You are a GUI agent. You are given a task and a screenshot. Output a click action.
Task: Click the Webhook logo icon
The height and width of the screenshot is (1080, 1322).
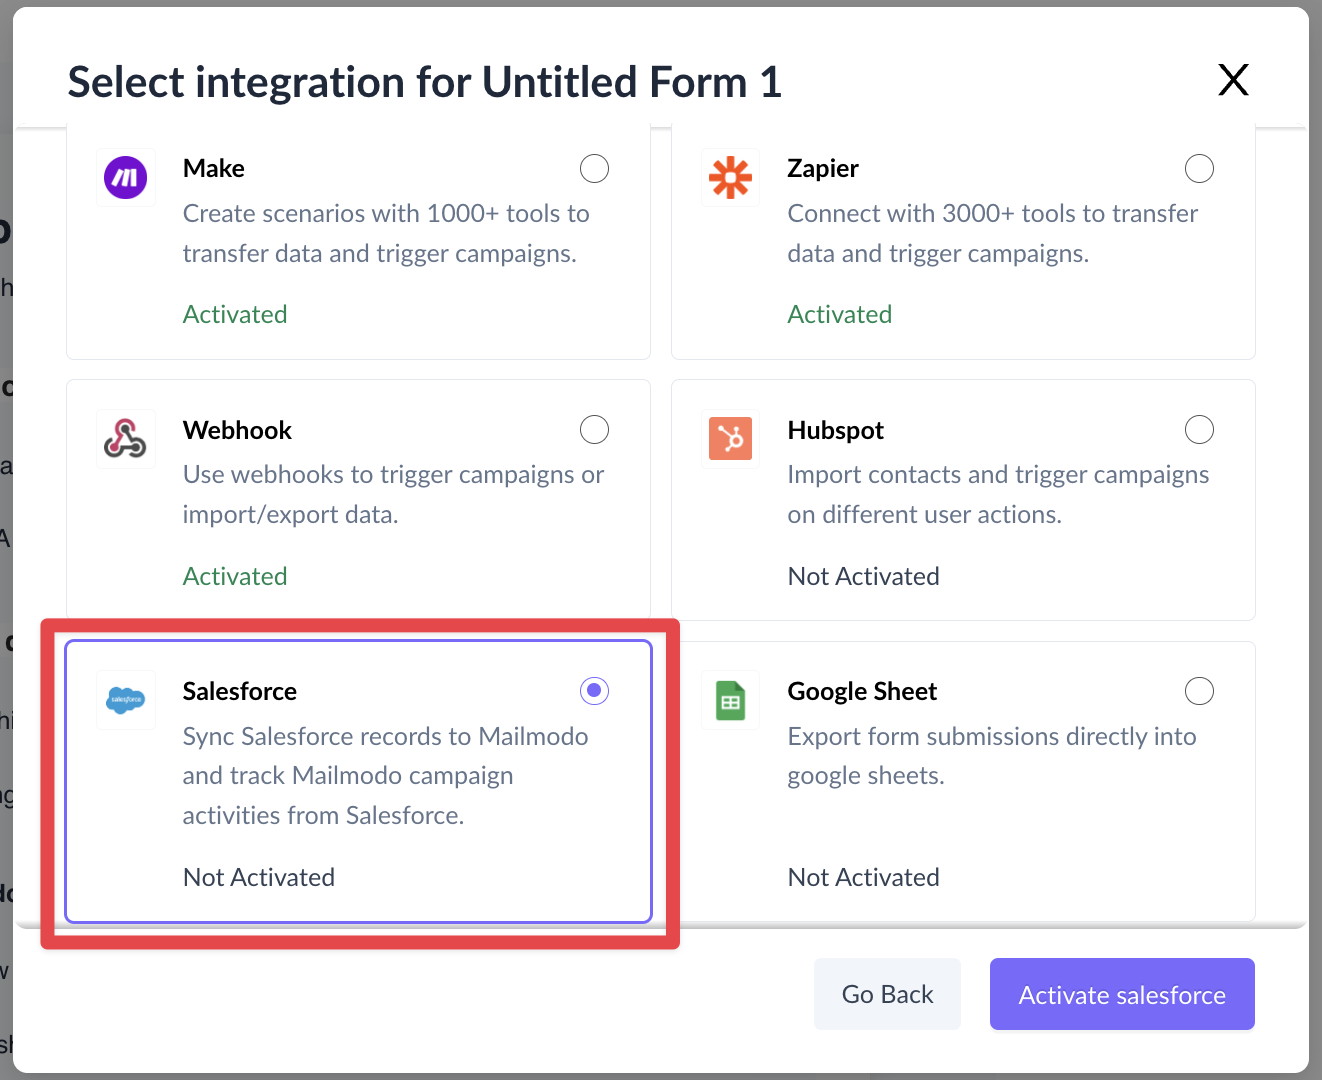point(126,439)
